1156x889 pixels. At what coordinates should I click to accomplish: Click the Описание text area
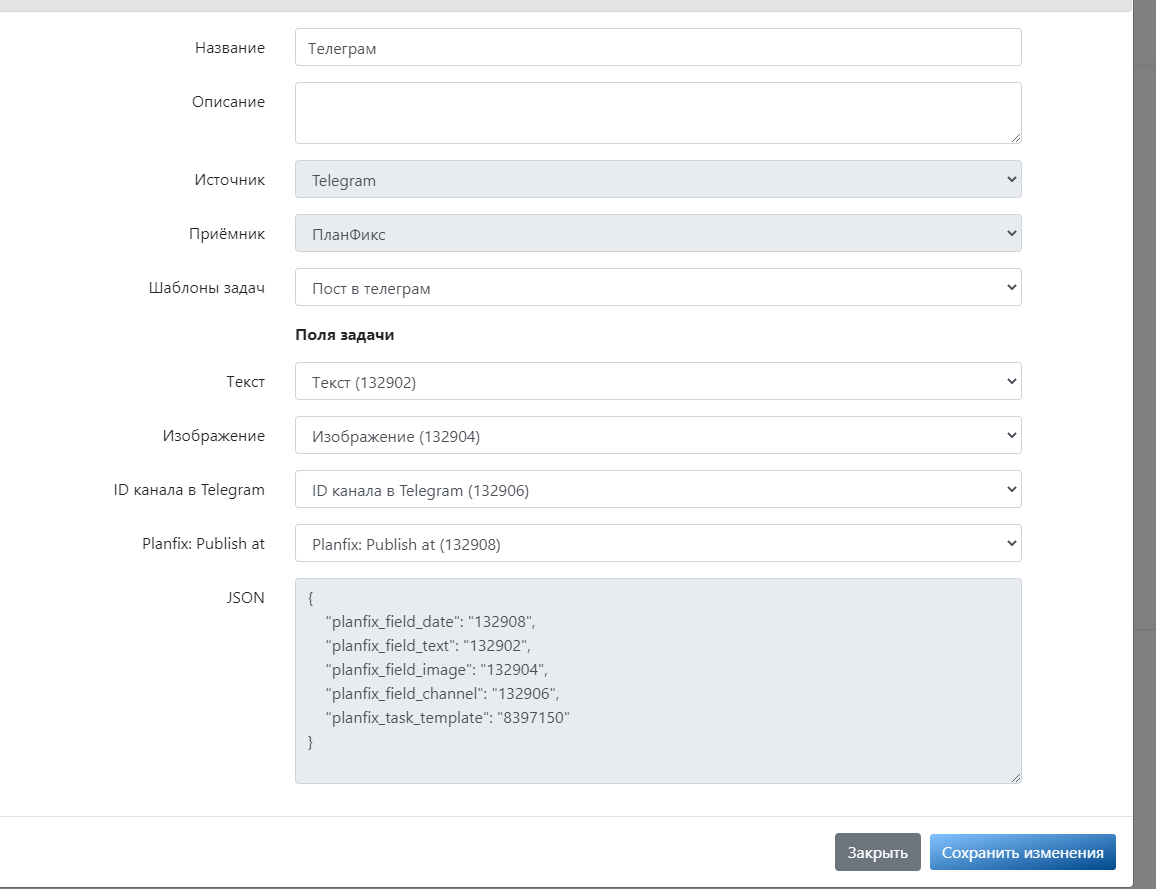point(658,113)
